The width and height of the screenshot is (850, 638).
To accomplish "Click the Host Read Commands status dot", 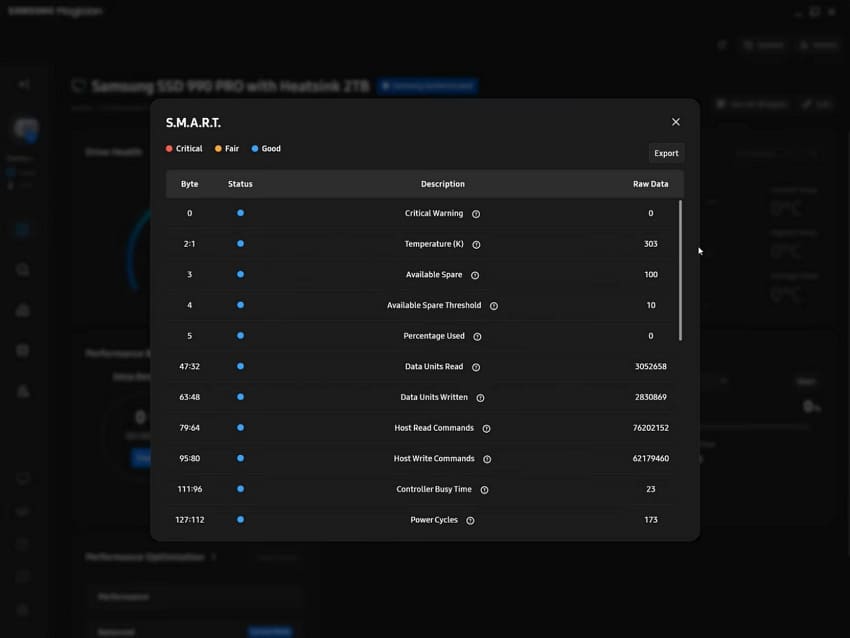I will click(240, 427).
